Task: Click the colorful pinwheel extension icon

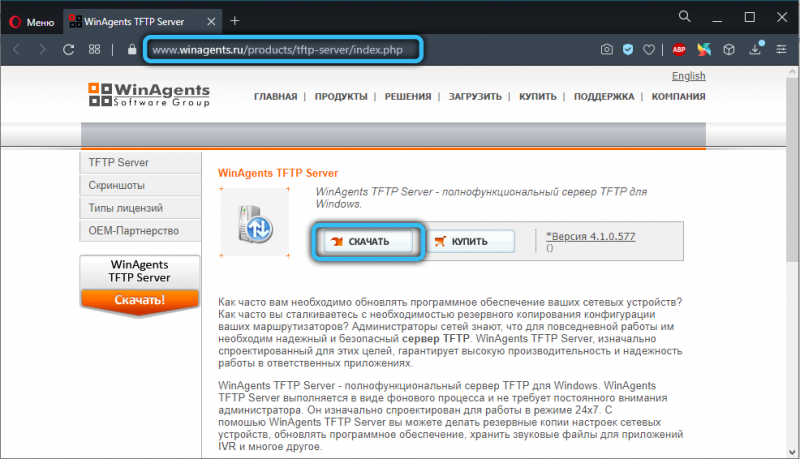Action: point(704,49)
